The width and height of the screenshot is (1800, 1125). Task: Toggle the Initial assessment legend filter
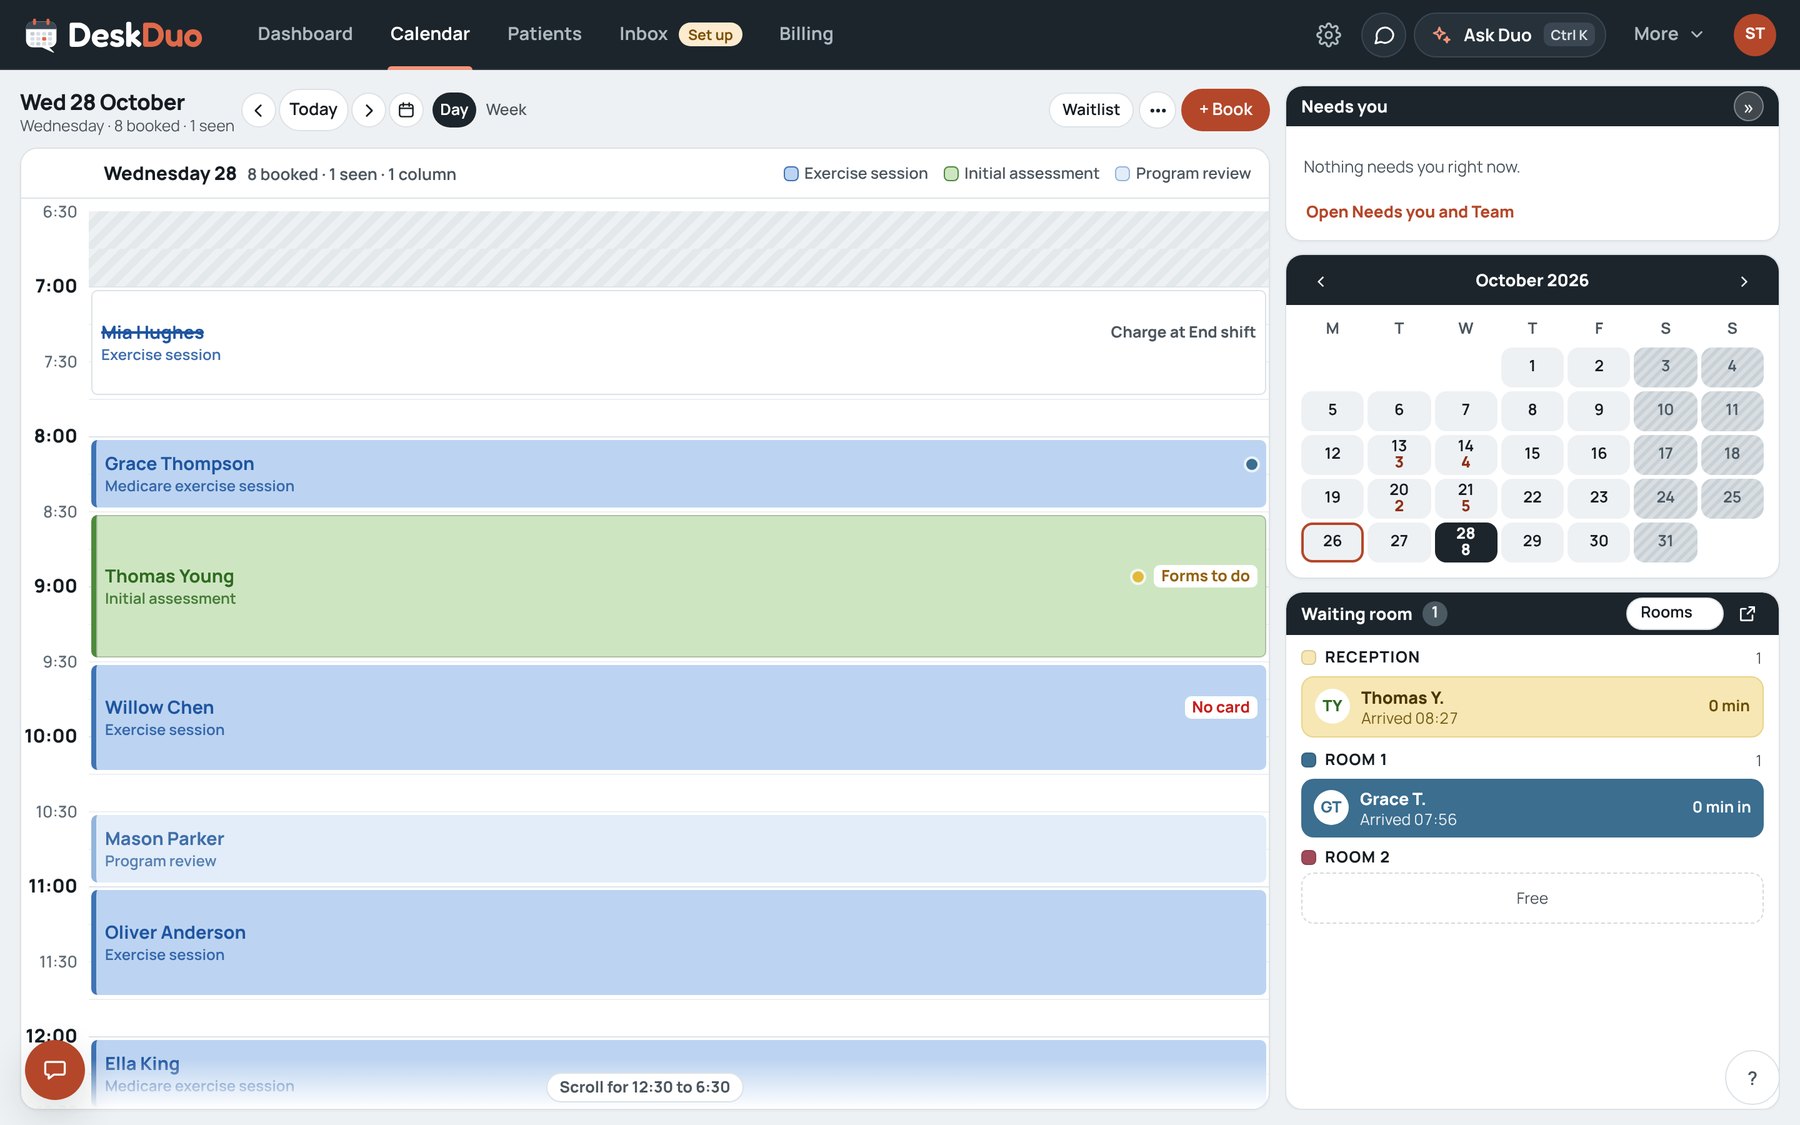(x=1021, y=174)
